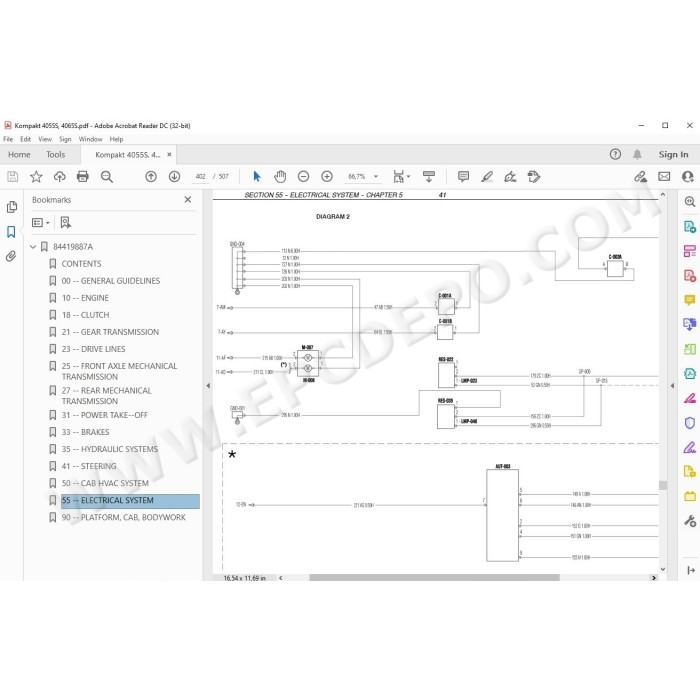Expand right tools pane arrow

(x=672, y=386)
